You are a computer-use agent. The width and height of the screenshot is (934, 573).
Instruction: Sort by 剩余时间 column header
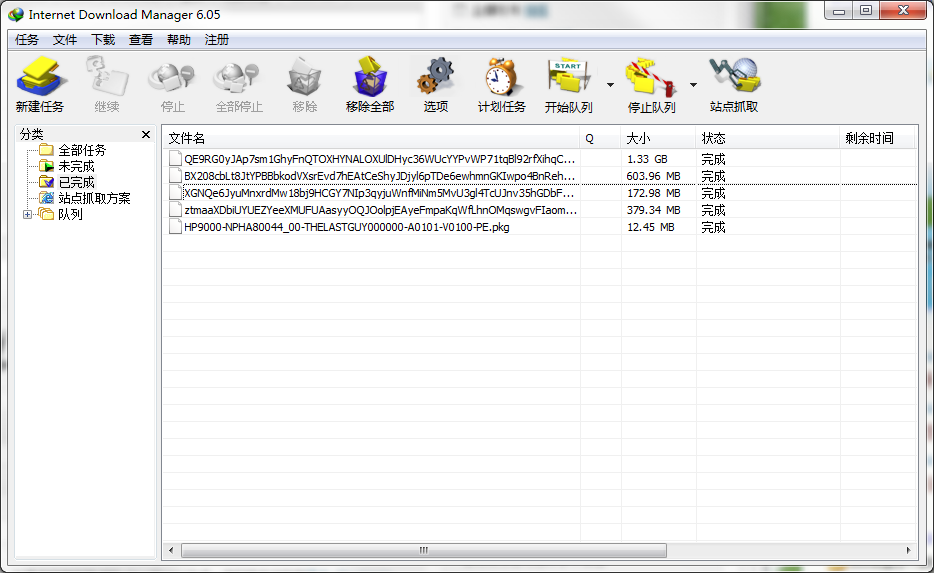pos(877,138)
